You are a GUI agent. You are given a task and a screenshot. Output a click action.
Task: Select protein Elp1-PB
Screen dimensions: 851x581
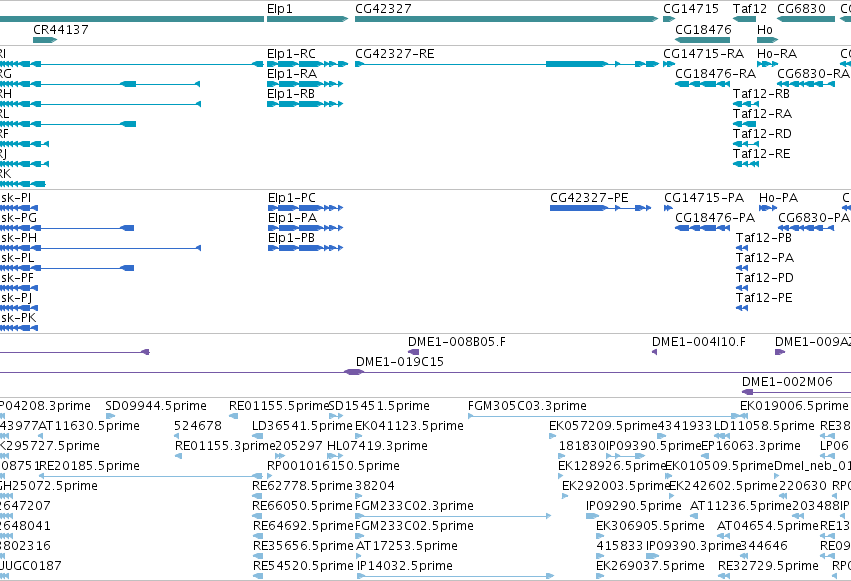point(306,248)
